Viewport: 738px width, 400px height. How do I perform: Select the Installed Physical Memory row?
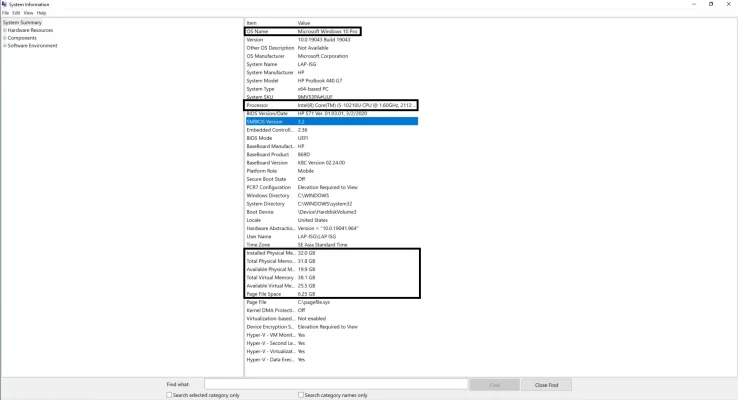pyautogui.click(x=332, y=253)
